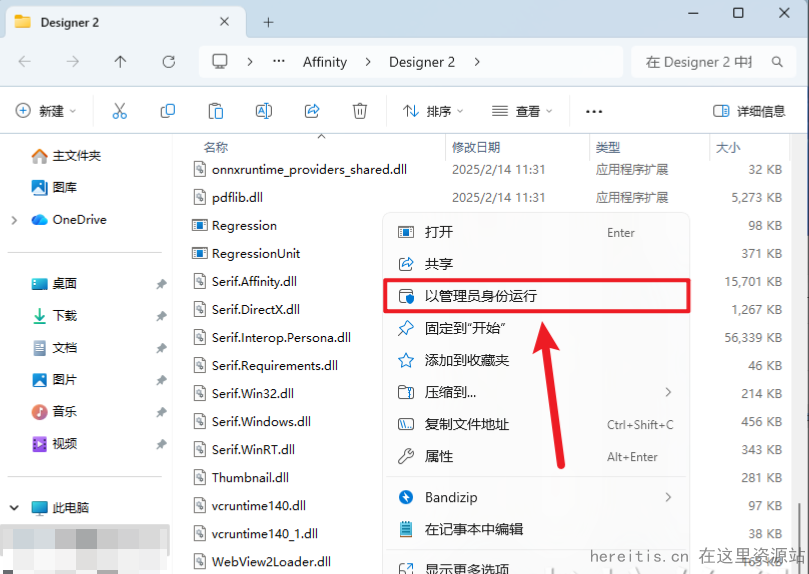Screen dimensions: 809x574
Task: Unpin 桌面 using its pin icon
Action: point(161,284)
